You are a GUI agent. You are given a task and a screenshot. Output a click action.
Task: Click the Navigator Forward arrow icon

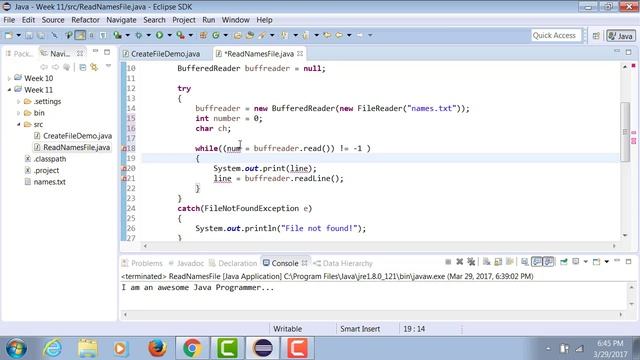(x=55, y=67)
